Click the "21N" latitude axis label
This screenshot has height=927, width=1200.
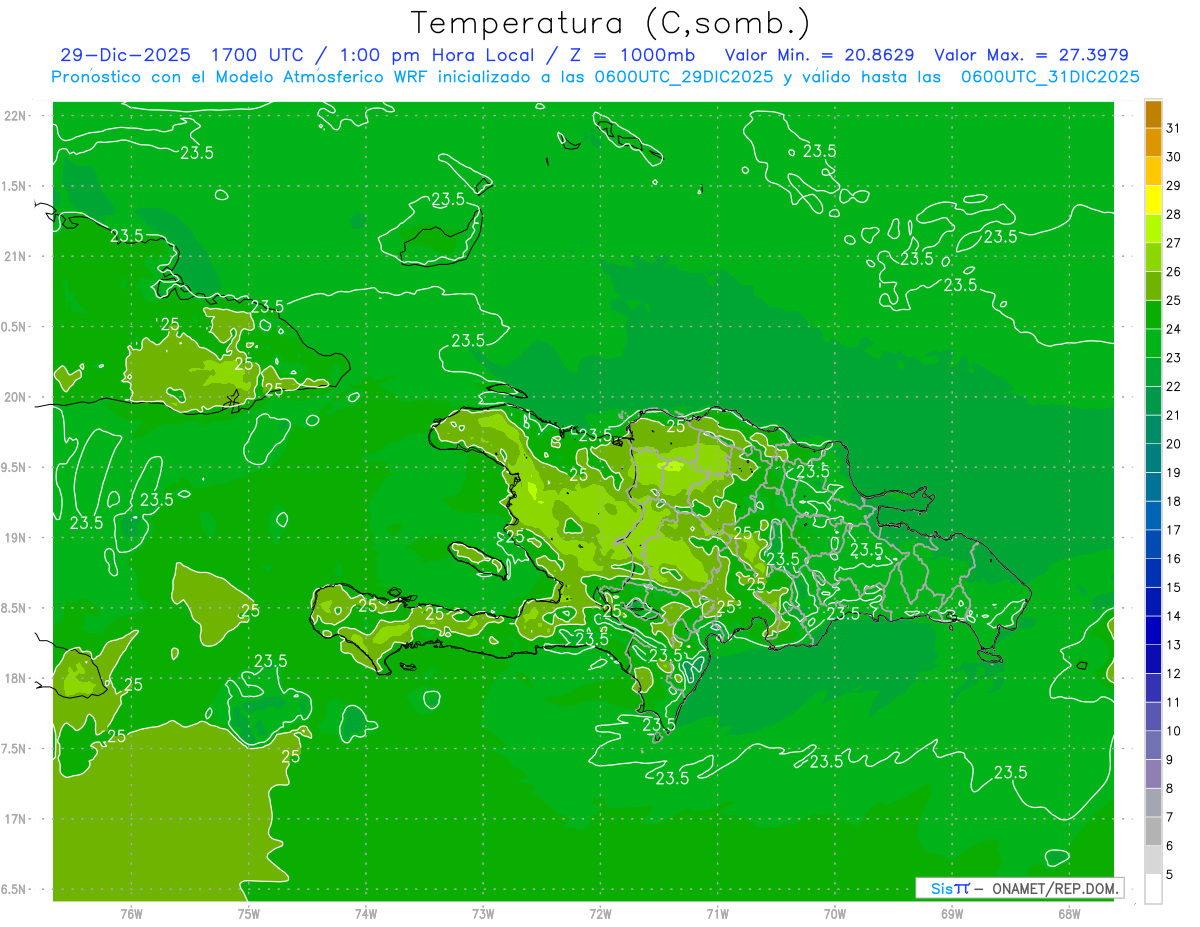pos(17,256)
